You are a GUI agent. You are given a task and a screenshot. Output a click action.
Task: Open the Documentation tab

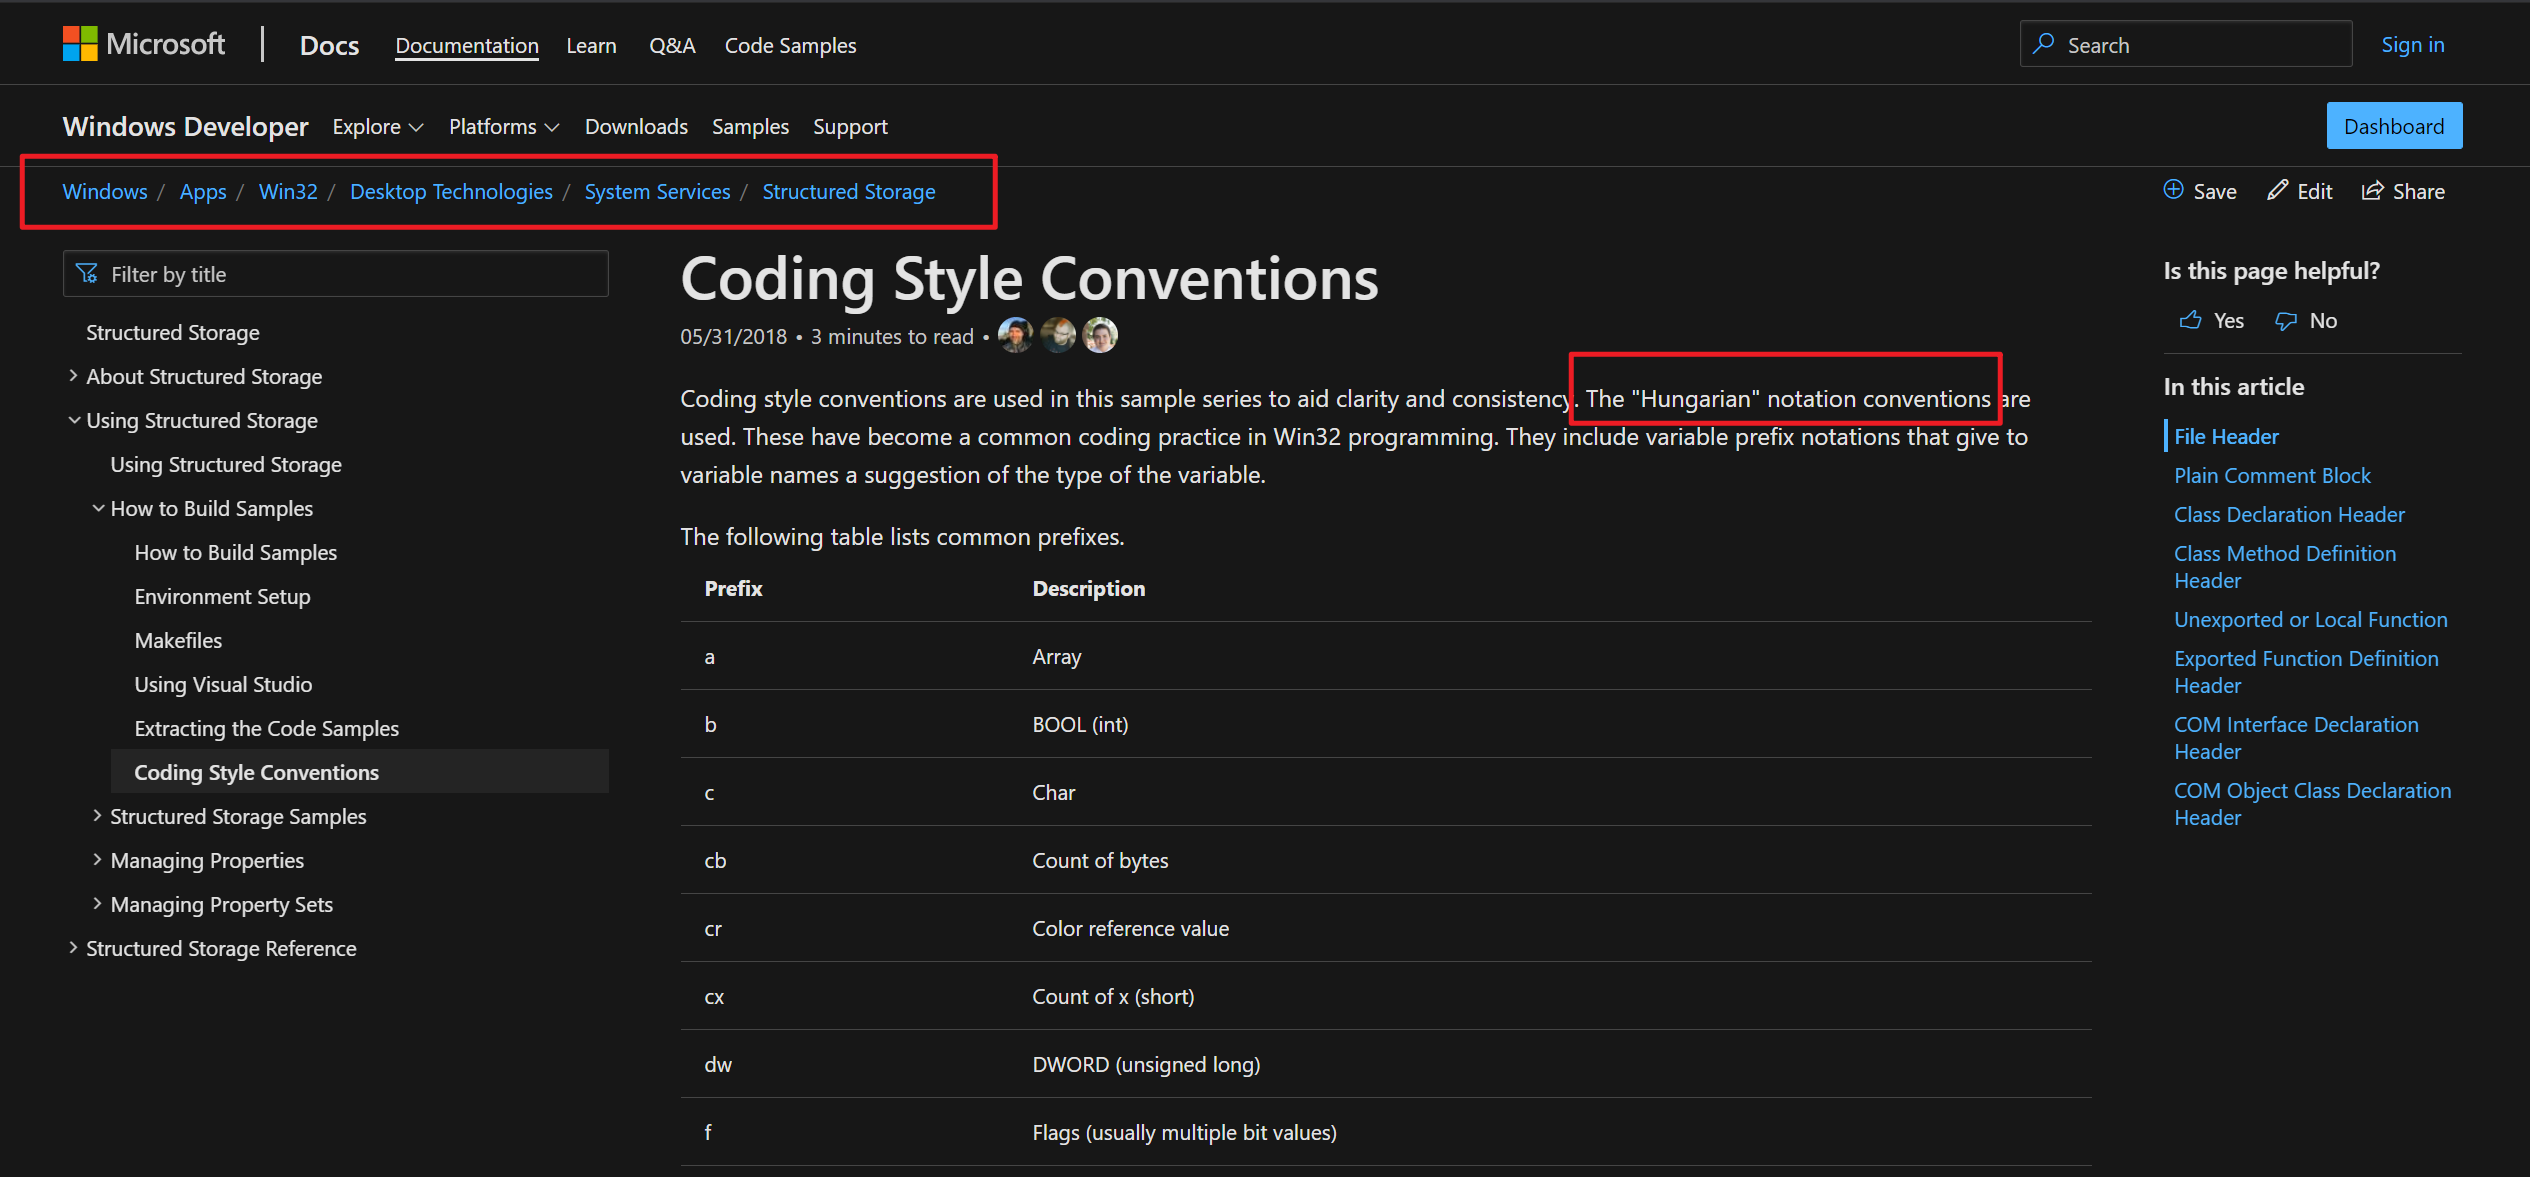(x=466, y=46)
